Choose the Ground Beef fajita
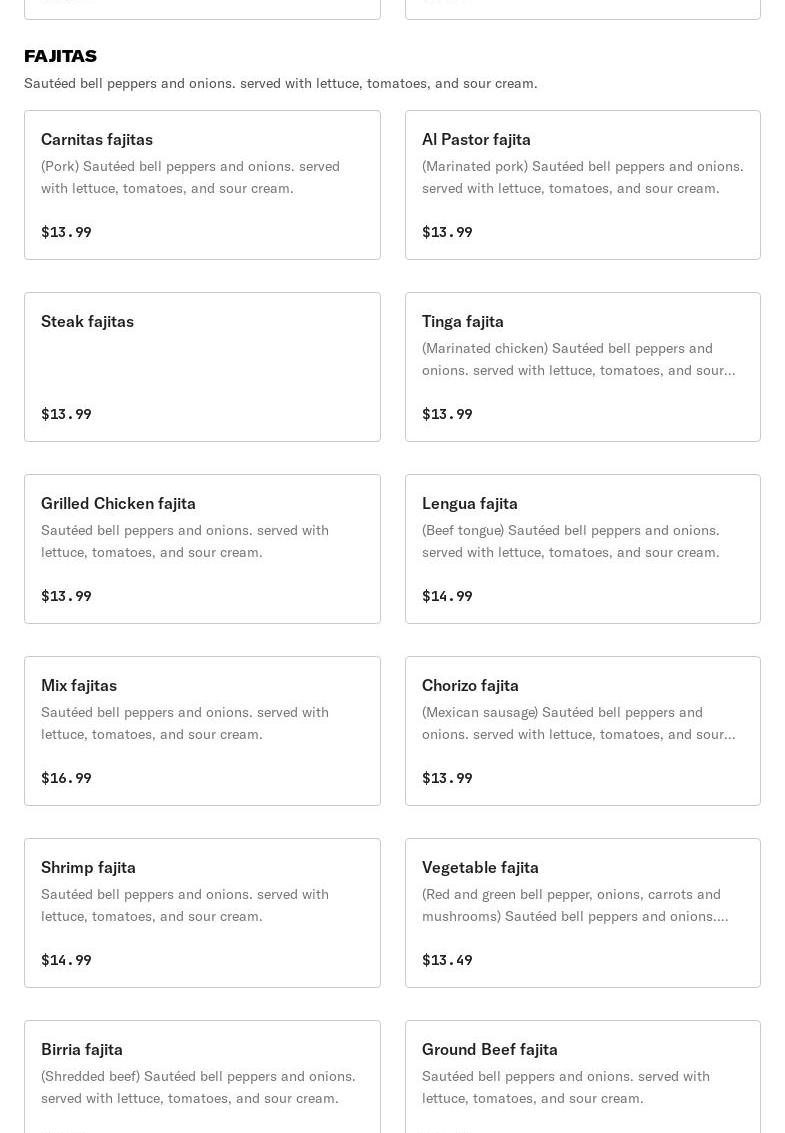Screen dimensions: 785x1133 pyautogui.click(x=582, y=1076)
